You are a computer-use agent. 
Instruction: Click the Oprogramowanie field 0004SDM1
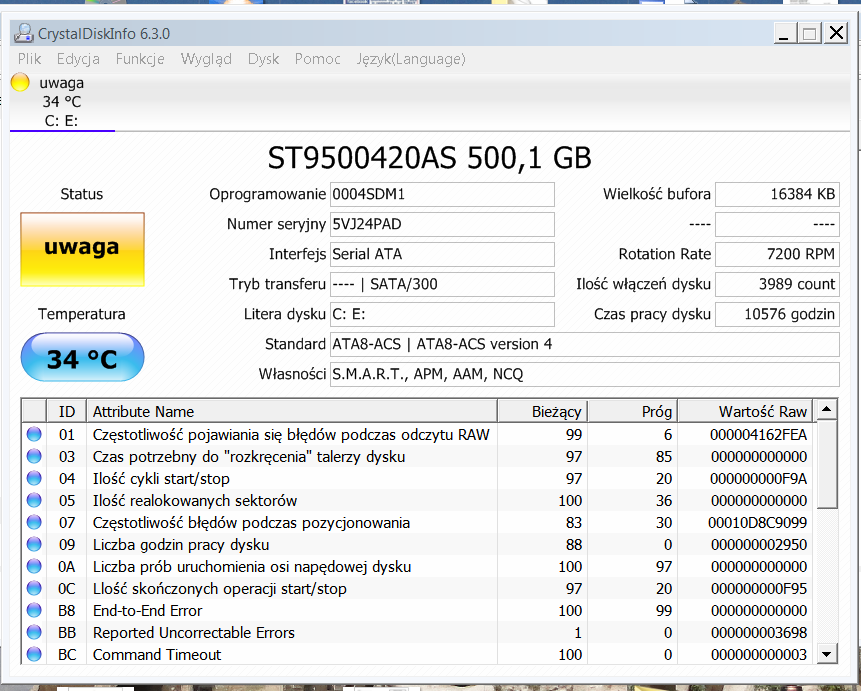[x=442, y=194]
